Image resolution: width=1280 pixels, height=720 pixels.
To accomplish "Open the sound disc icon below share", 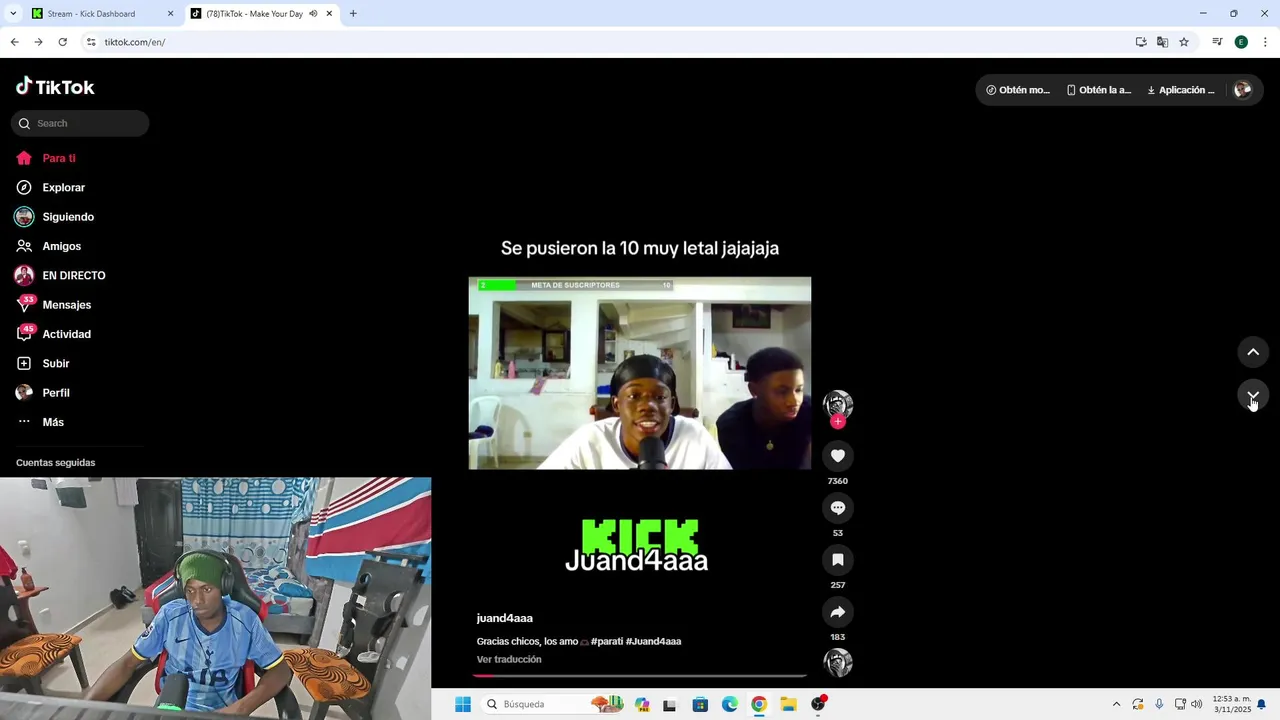I will point(838,663).
